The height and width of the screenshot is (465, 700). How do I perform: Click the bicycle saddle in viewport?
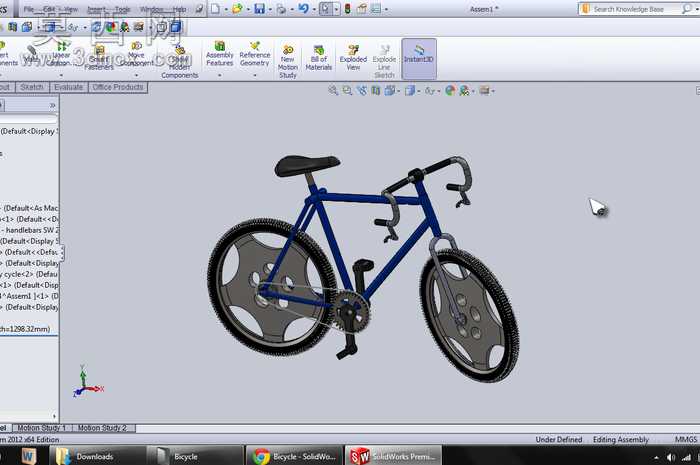[x=306, y=165]
